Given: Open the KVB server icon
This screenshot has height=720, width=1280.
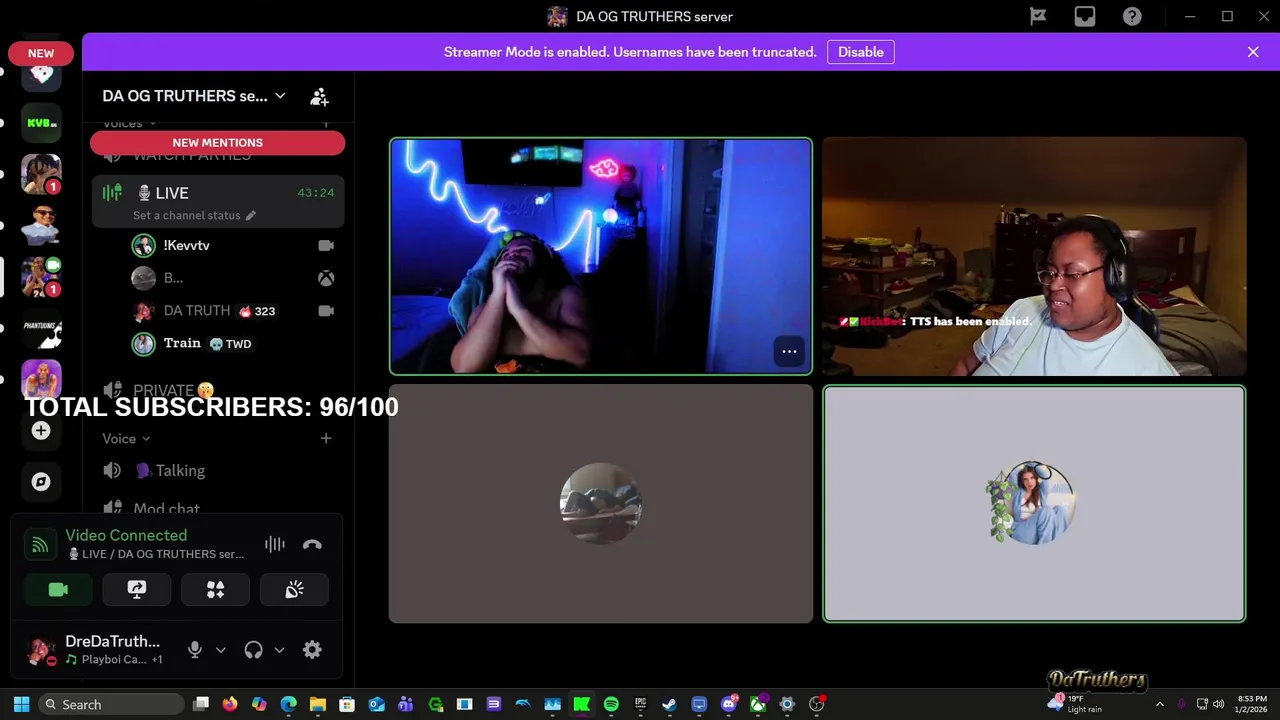Looking at the screenshot, I should tap(41, 123).
